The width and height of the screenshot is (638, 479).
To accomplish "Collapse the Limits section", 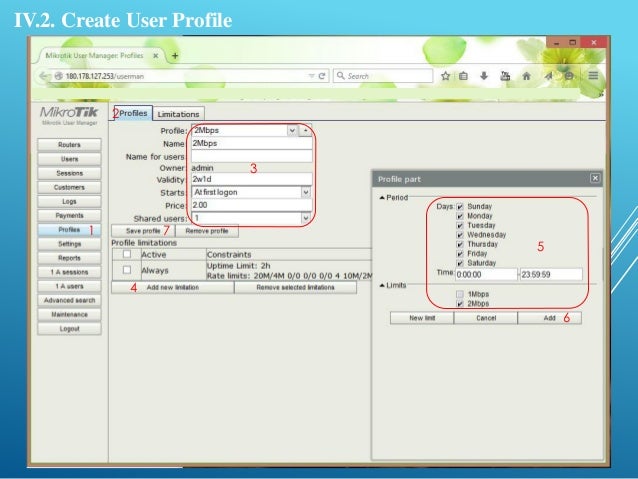I will 382,285.
